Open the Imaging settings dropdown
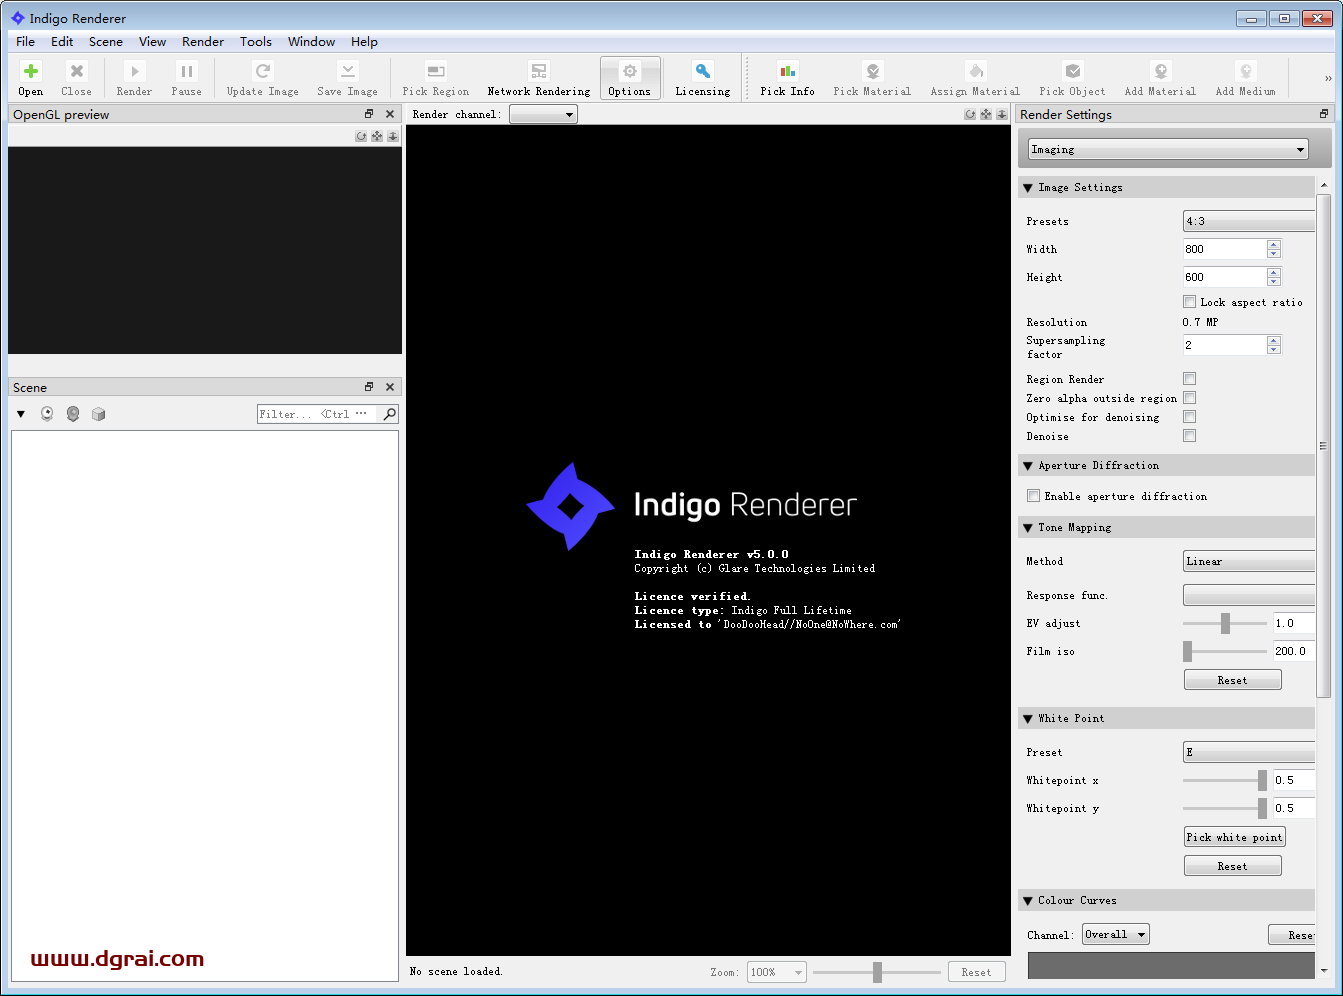1343x996 pixels. click(x=1166, y=148)
